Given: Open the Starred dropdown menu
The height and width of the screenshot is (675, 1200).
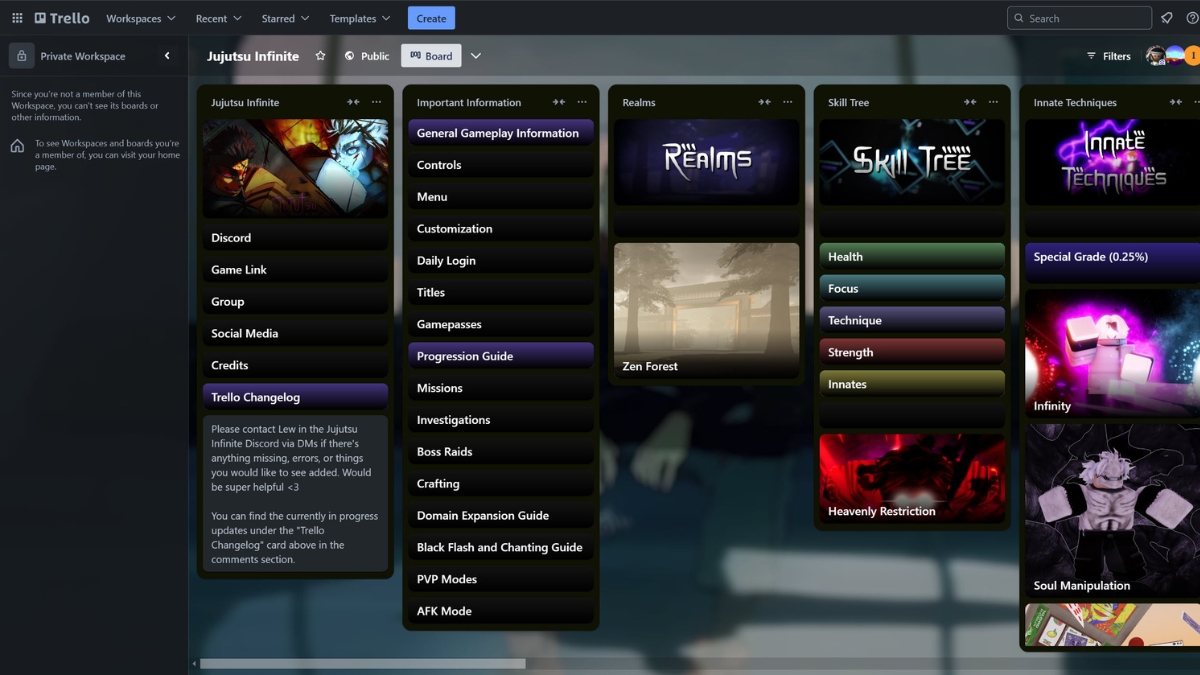Looking at the screenshot, I should point(285,18).
